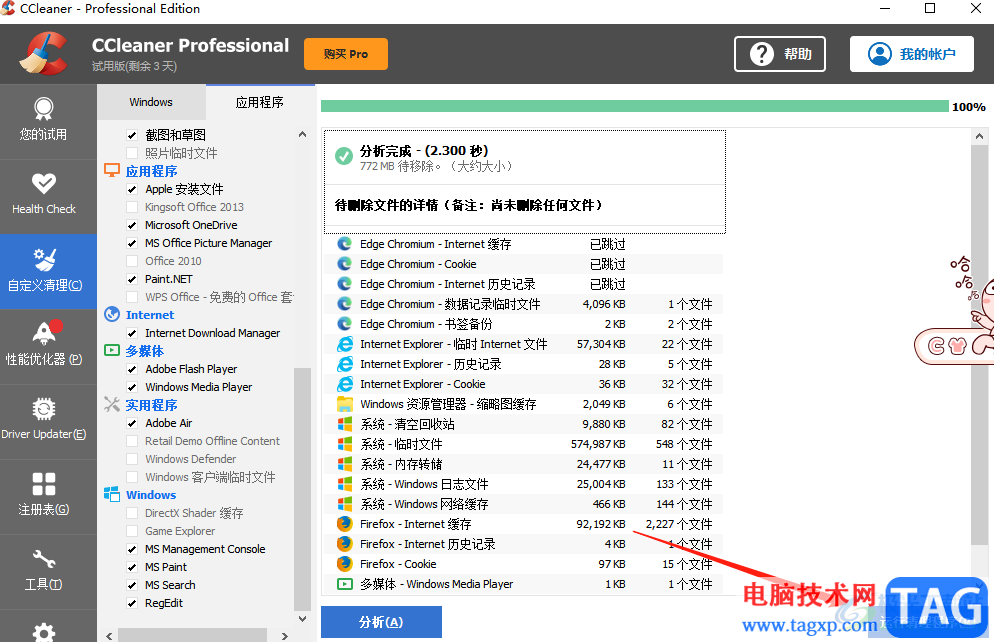
Task: Click Firefox icon for Internet cache row
Action: (344, 524)
